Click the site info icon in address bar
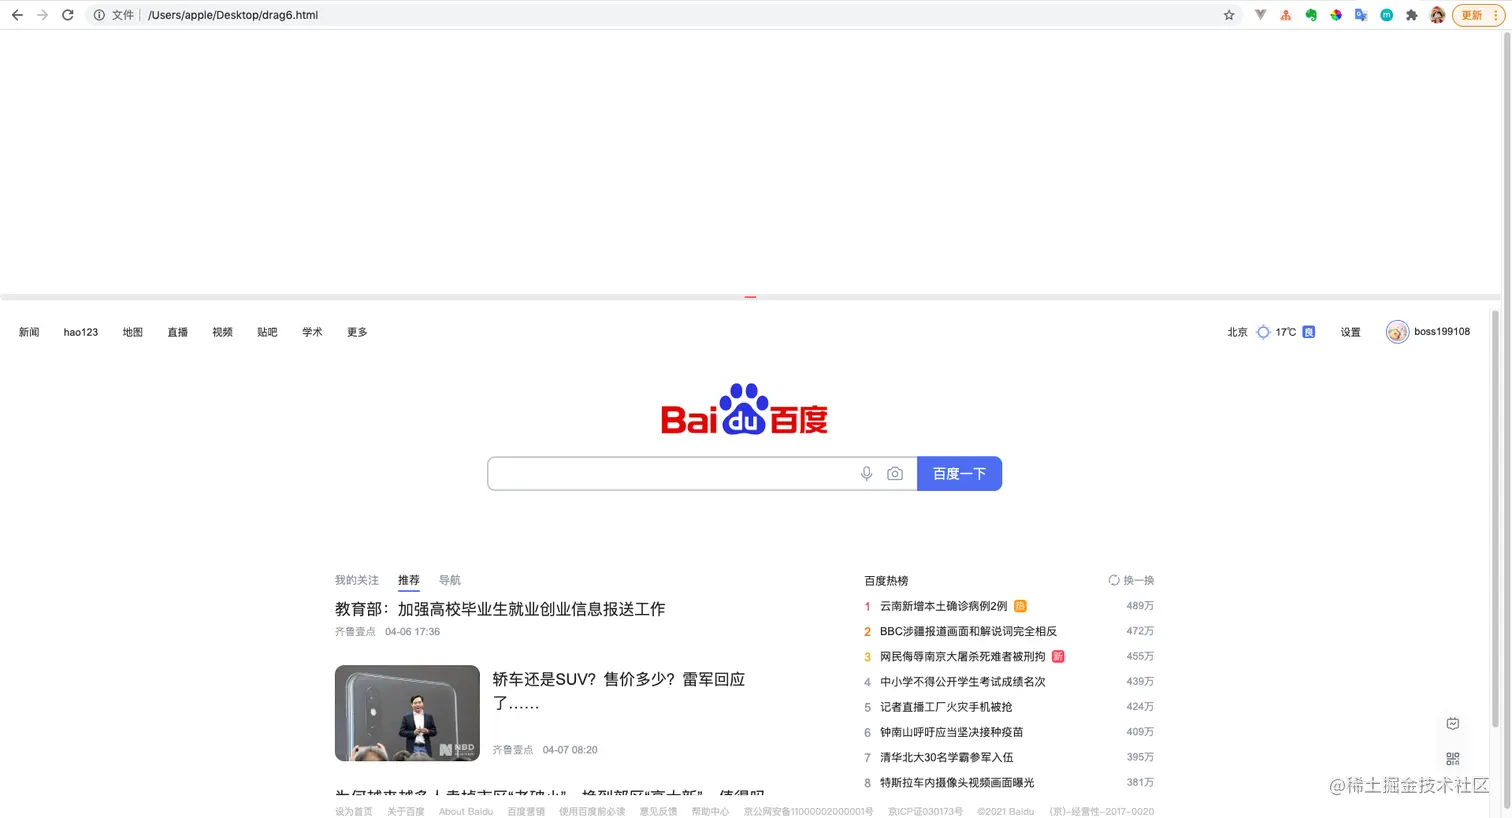 [99, 15]
